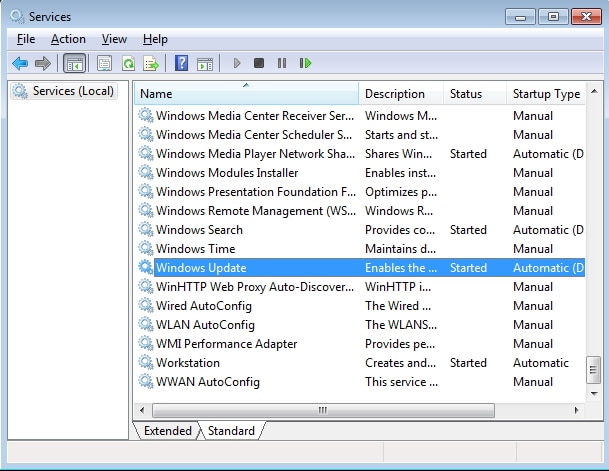Click Automatic startup type of Workstation
The image size is (609, 471).
click(x=541, y=363)
